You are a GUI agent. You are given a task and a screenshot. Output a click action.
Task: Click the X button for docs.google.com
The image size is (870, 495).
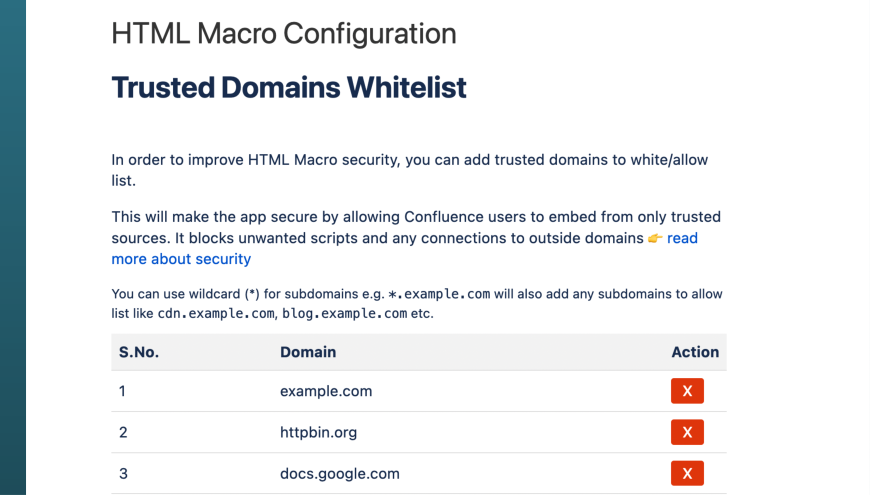[687, 473]
